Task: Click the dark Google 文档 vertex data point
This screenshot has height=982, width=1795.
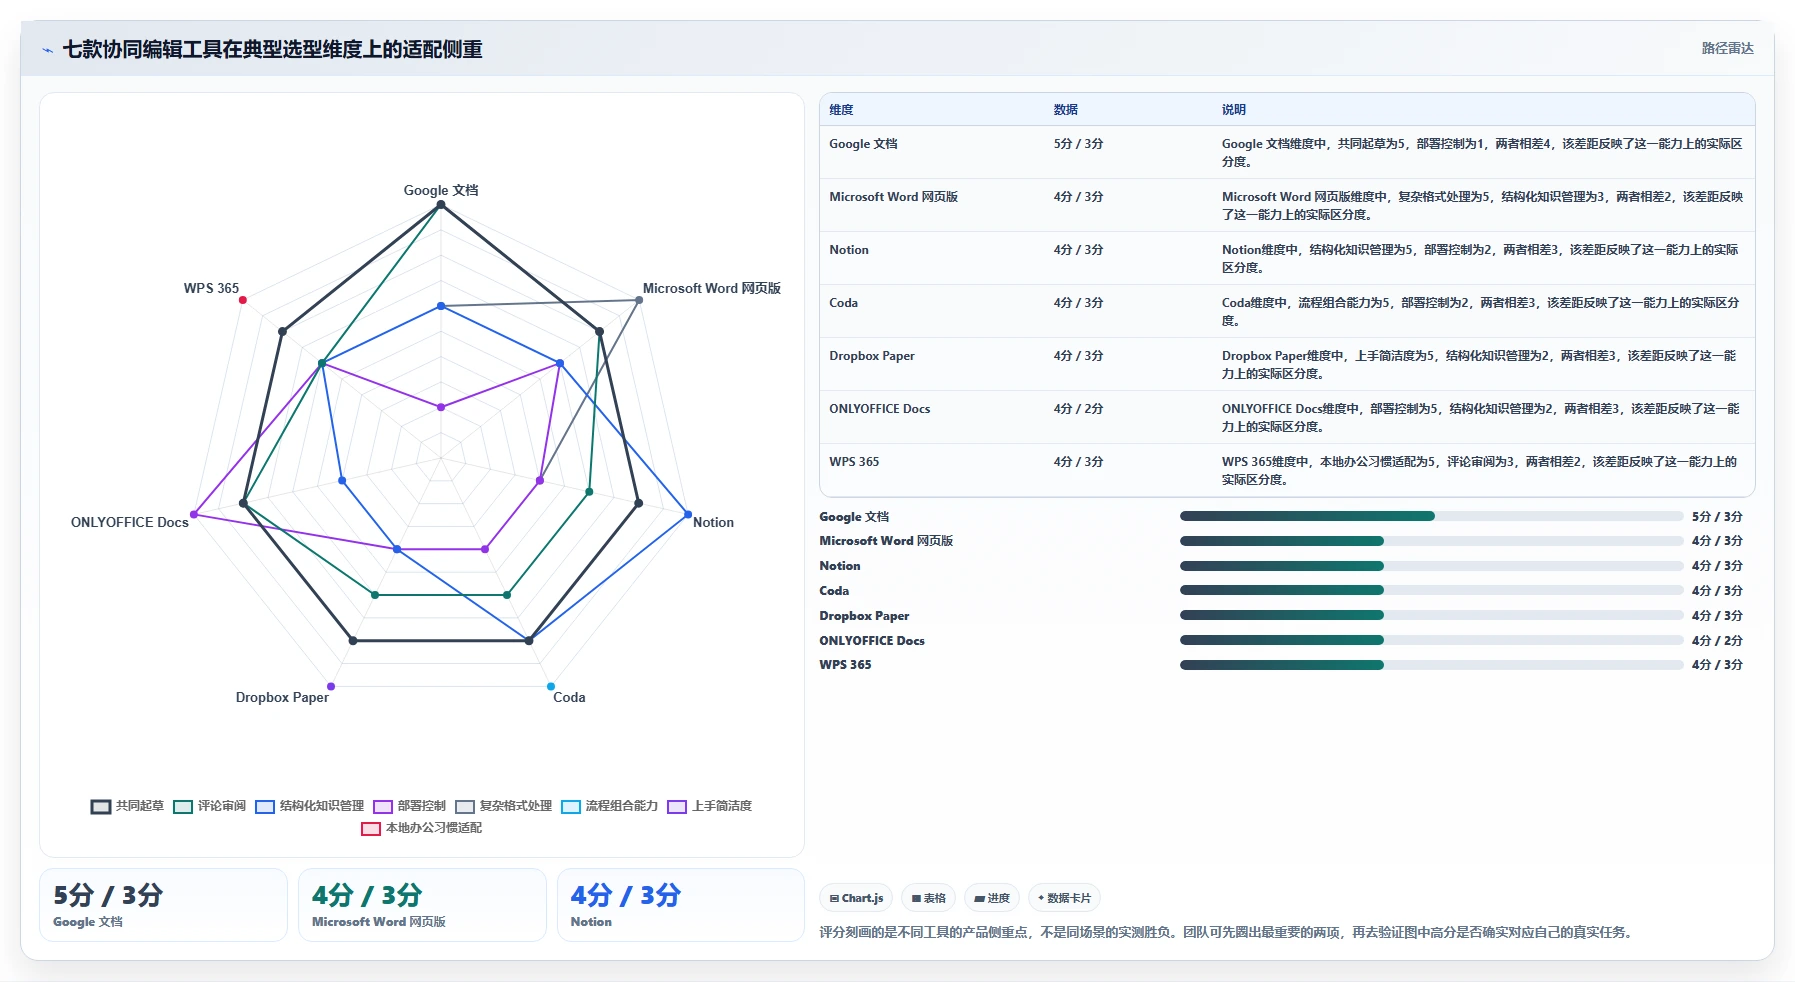Action: pyautogui.click(x=441, y=204)
